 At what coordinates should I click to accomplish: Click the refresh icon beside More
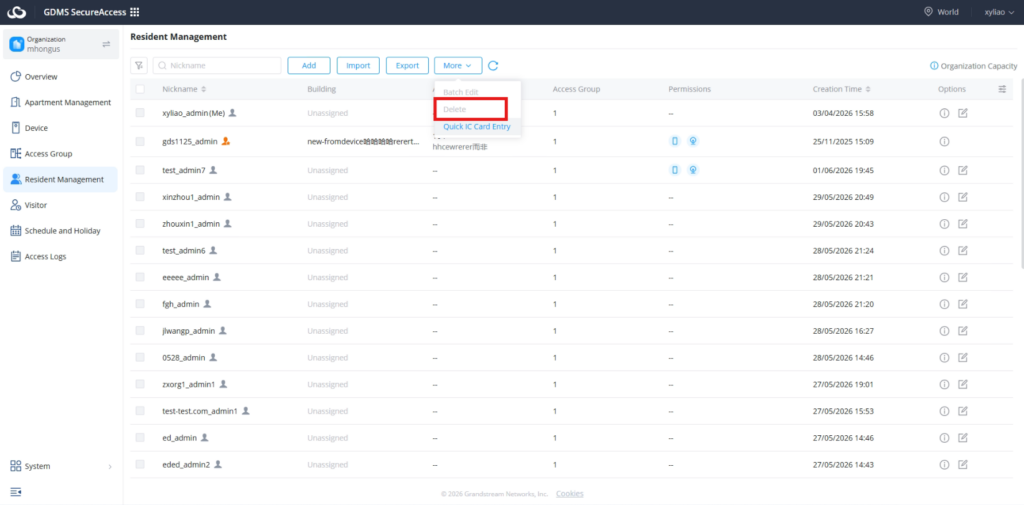(x=494, y=65)
